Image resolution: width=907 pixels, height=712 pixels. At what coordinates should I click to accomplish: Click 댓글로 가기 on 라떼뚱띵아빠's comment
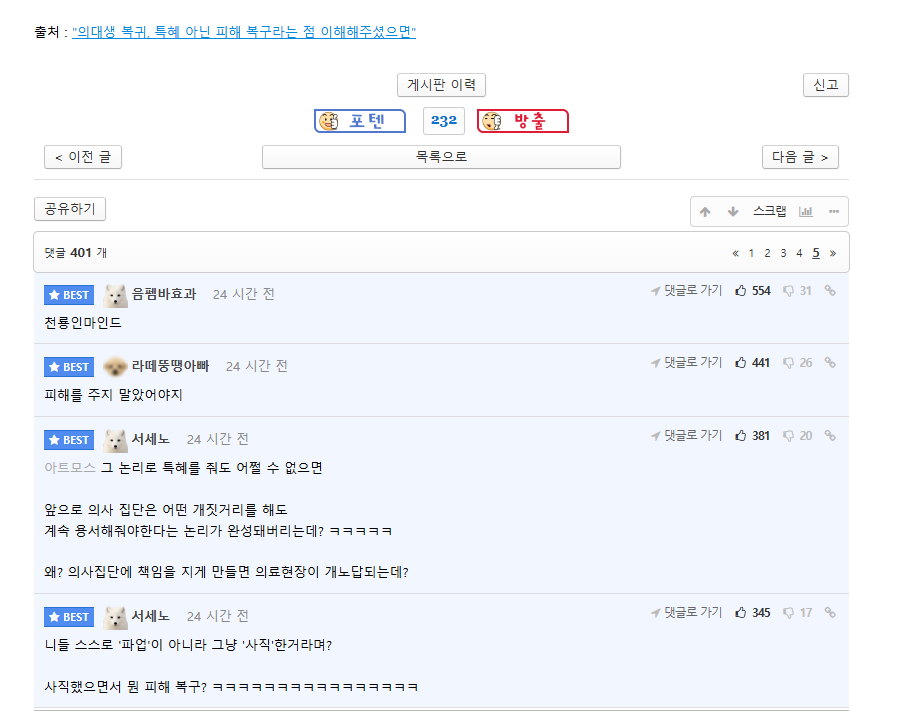pos(687,363)
